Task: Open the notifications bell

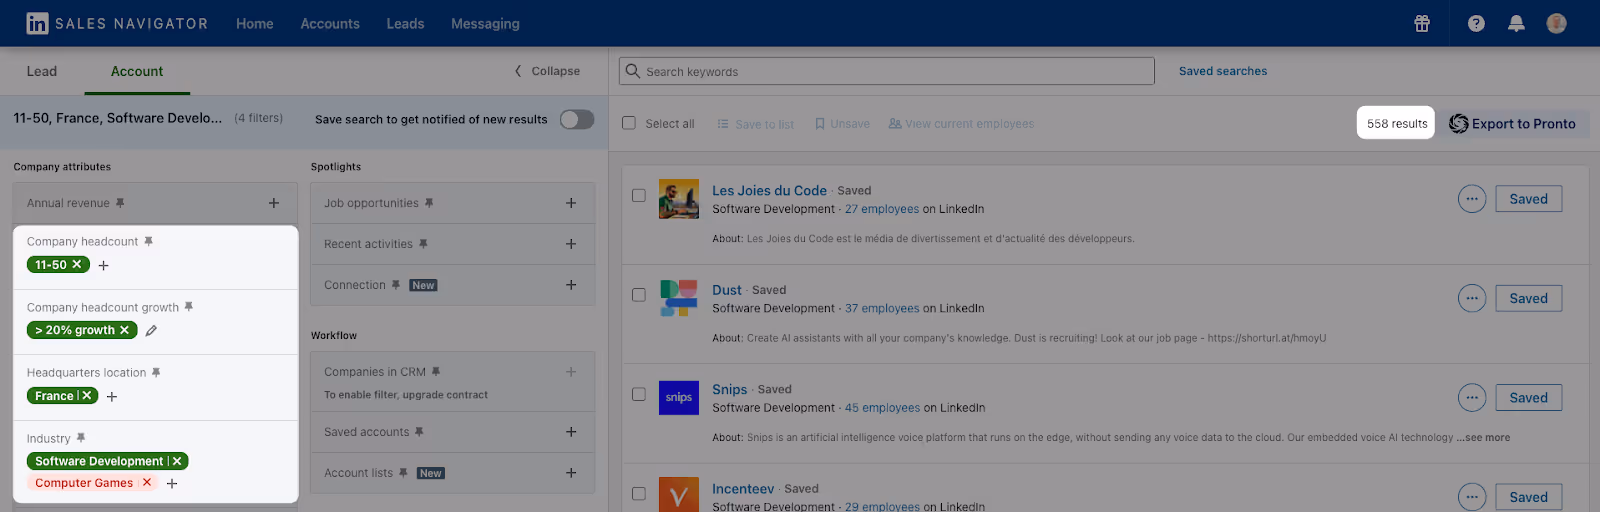Action: tap(1516, 24)
